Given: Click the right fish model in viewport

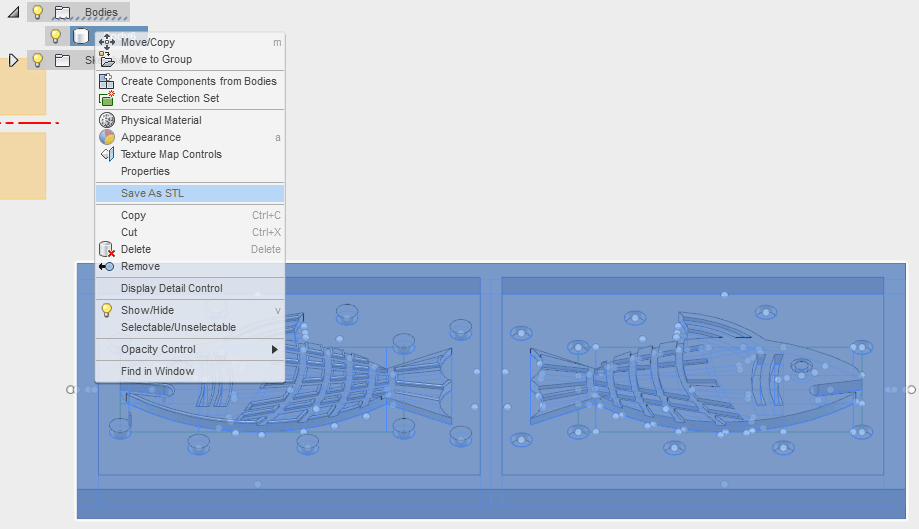Looking at the screenshot, I should coord(696,373).
